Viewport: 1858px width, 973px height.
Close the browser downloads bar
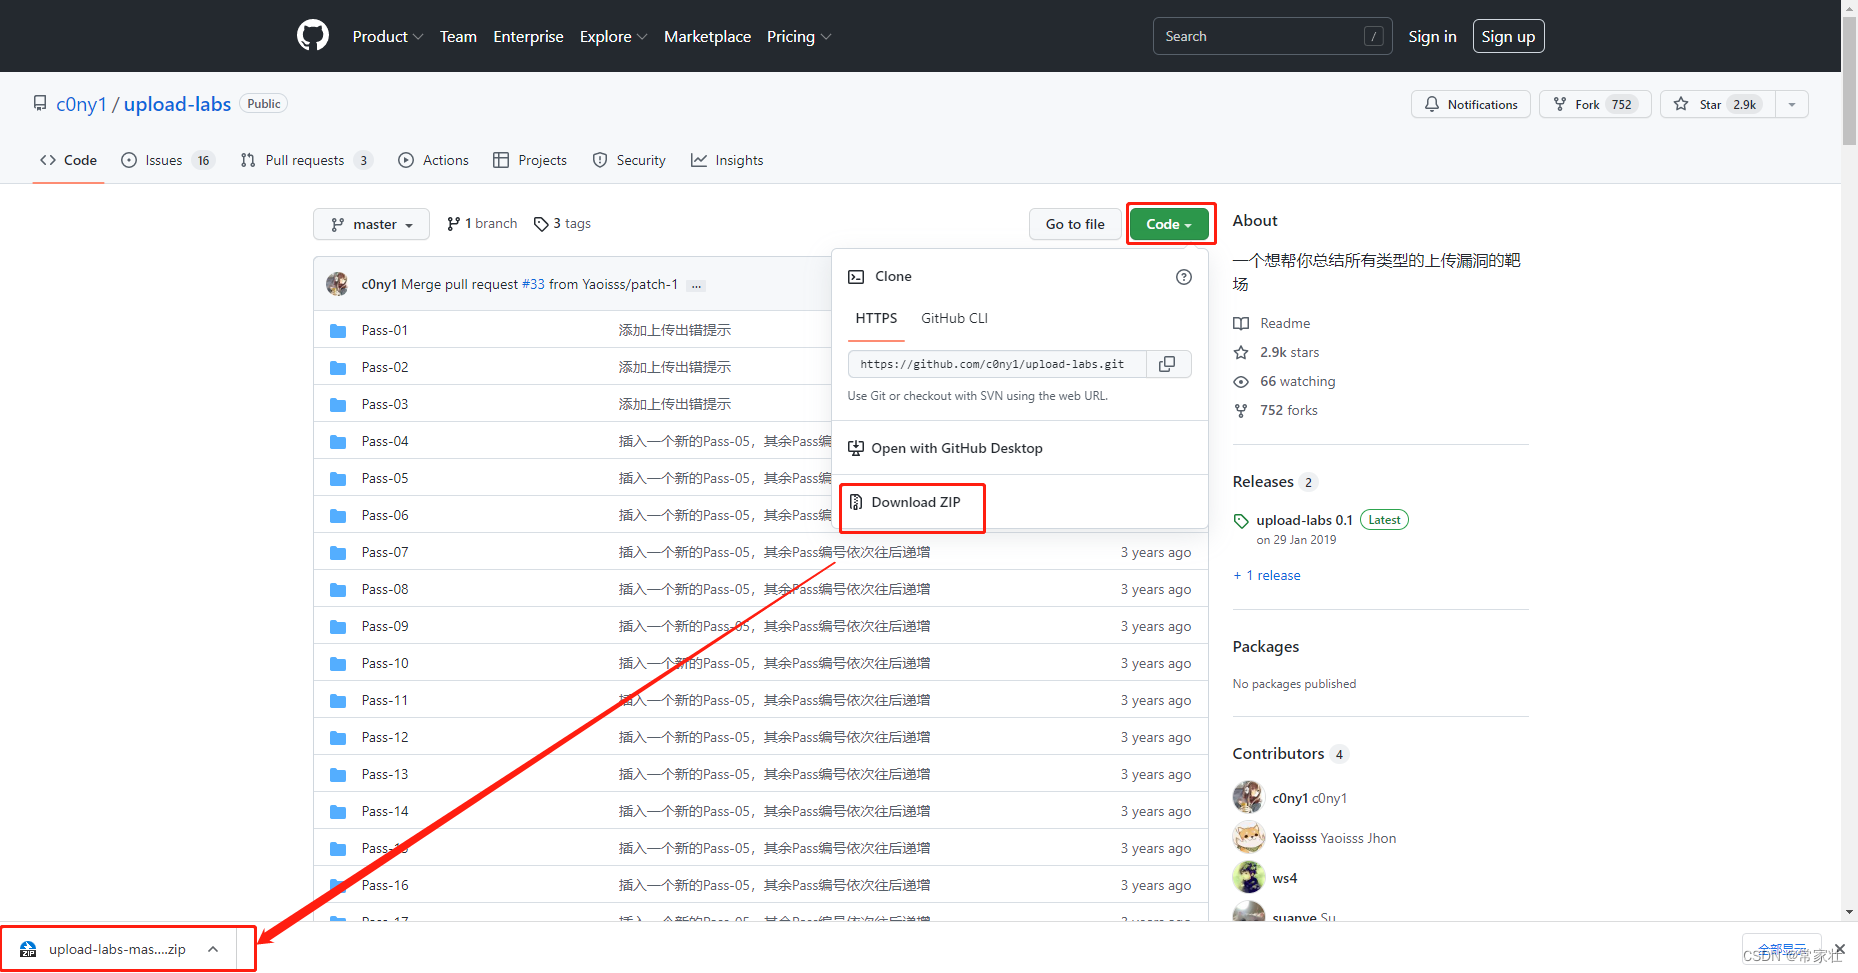click(x=1840, y=948)
